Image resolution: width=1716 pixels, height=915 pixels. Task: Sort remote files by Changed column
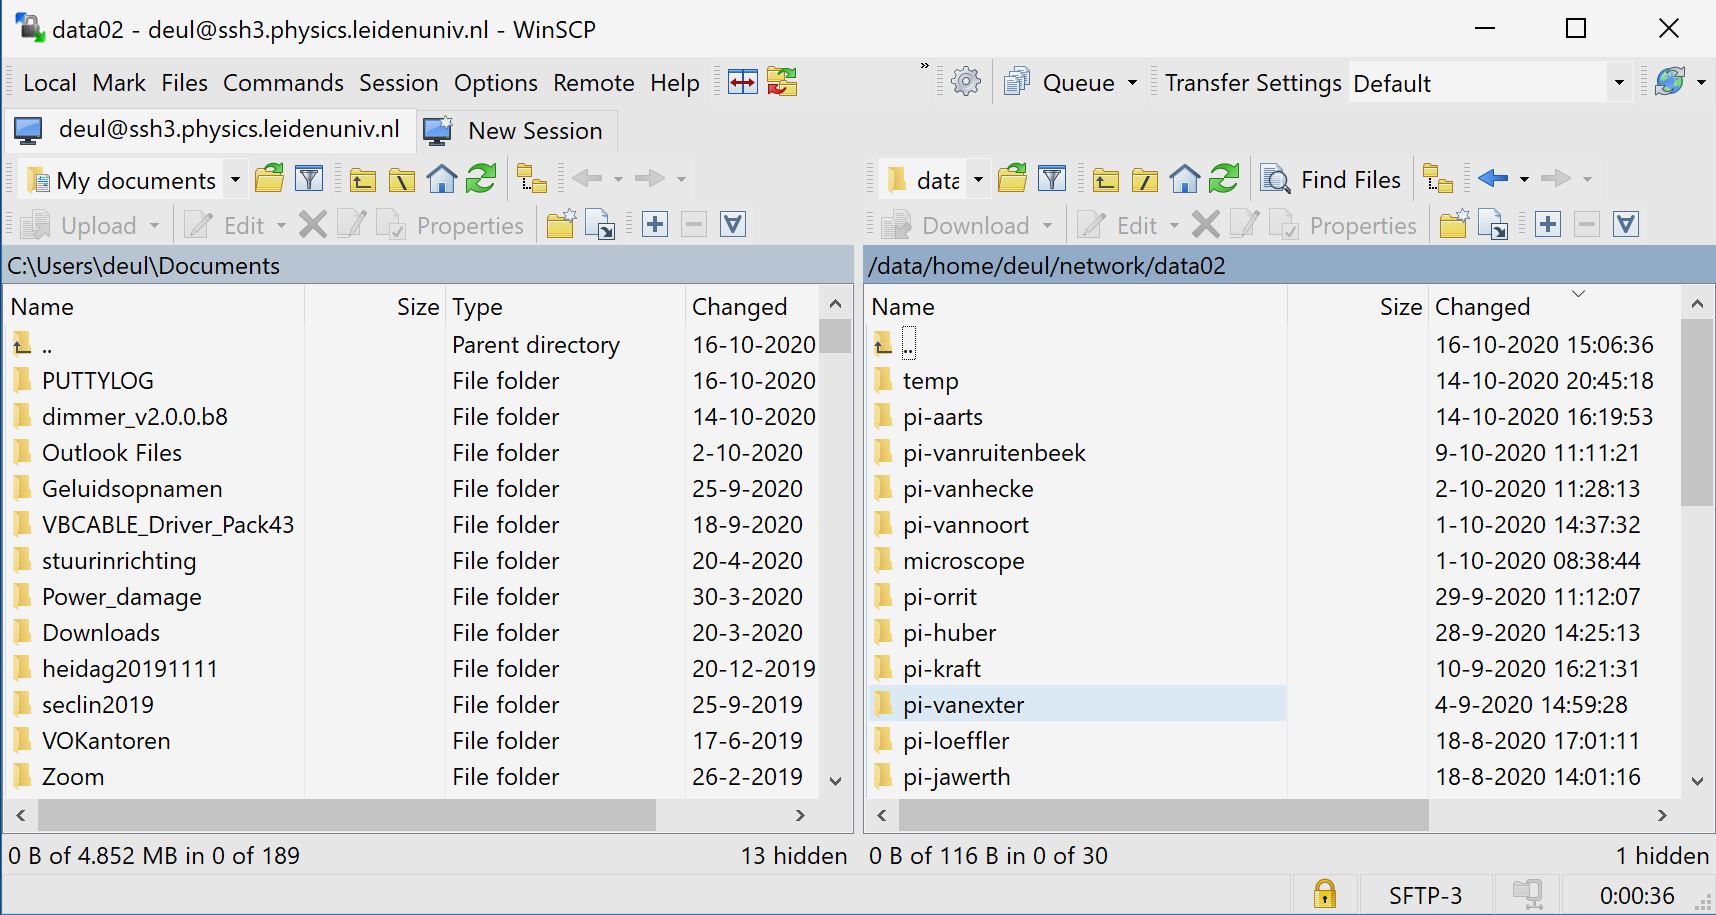click(1482, 307)
